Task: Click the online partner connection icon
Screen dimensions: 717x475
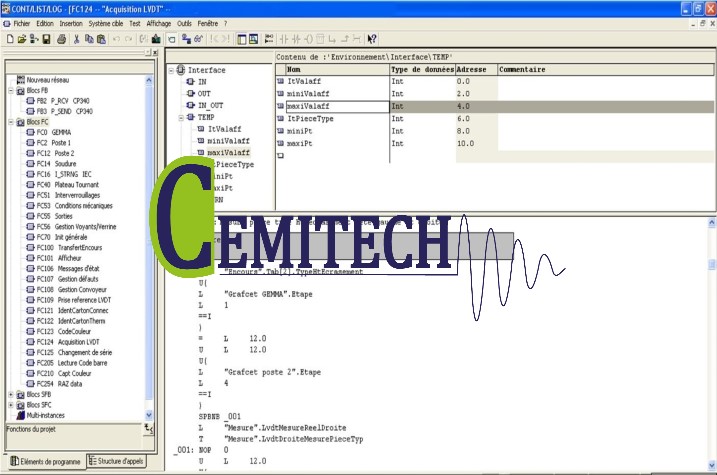Action: click(186, 39)
